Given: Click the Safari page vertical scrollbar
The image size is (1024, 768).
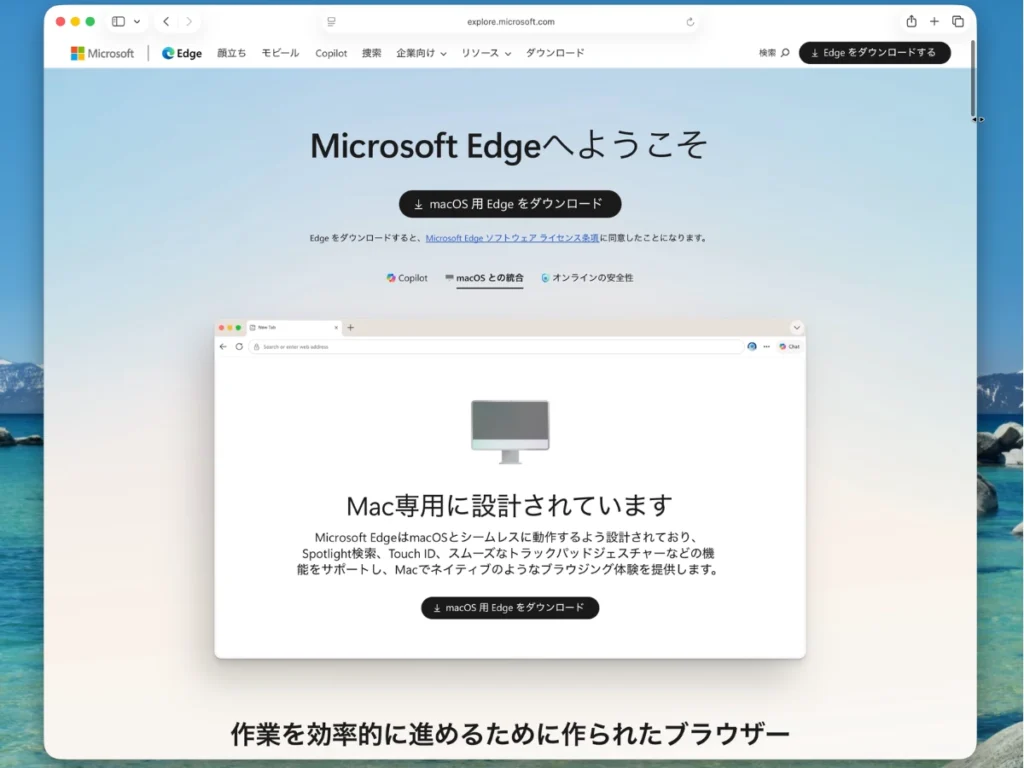Looking at the screenshot, I should pyautogui.click(x=973, y=78).
